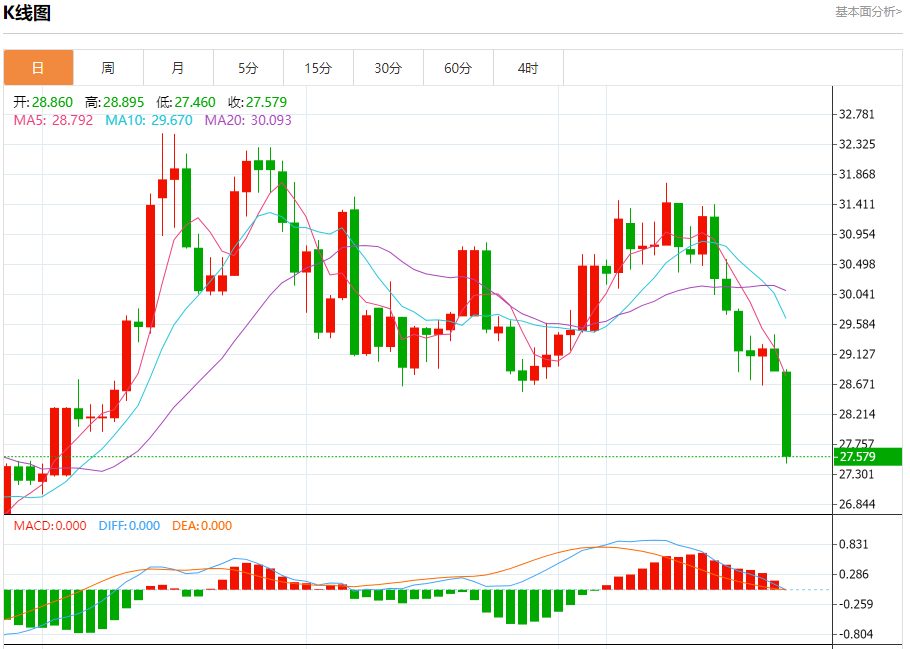The width and height of the screenshot is (910, 649).
Task: Show the 30分 interval chart
Action: pos(388,68)
